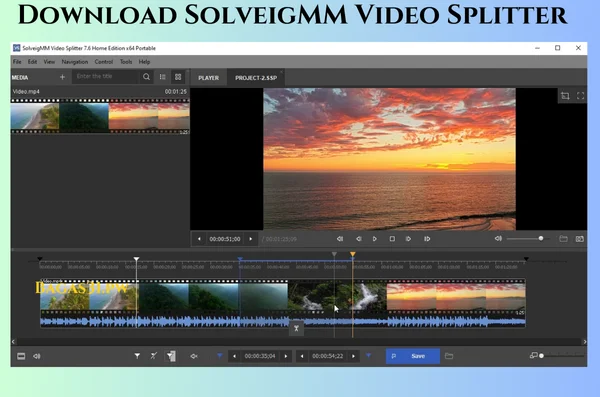Switch media panel to thumbnail grid view
The width and height of the screenshot is (600, 397).
[178, 77]
